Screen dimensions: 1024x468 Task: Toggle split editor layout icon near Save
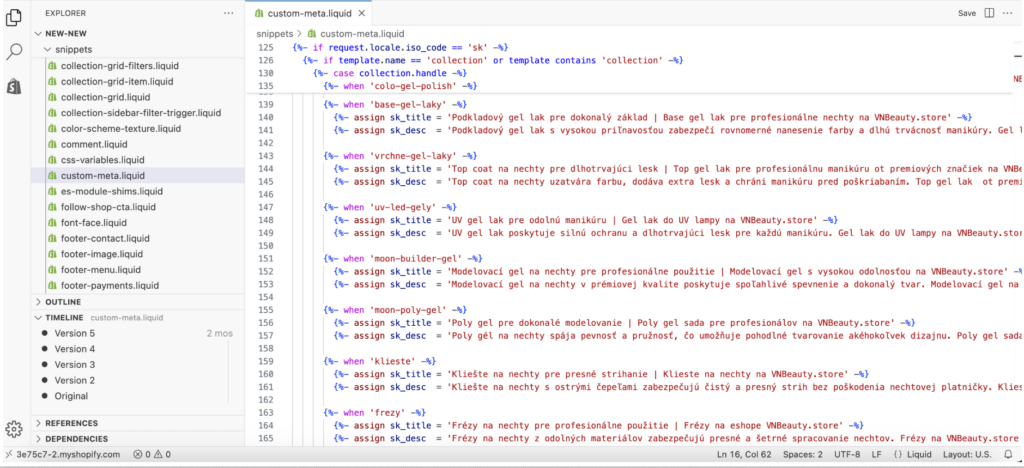click(x=990, y=13)
